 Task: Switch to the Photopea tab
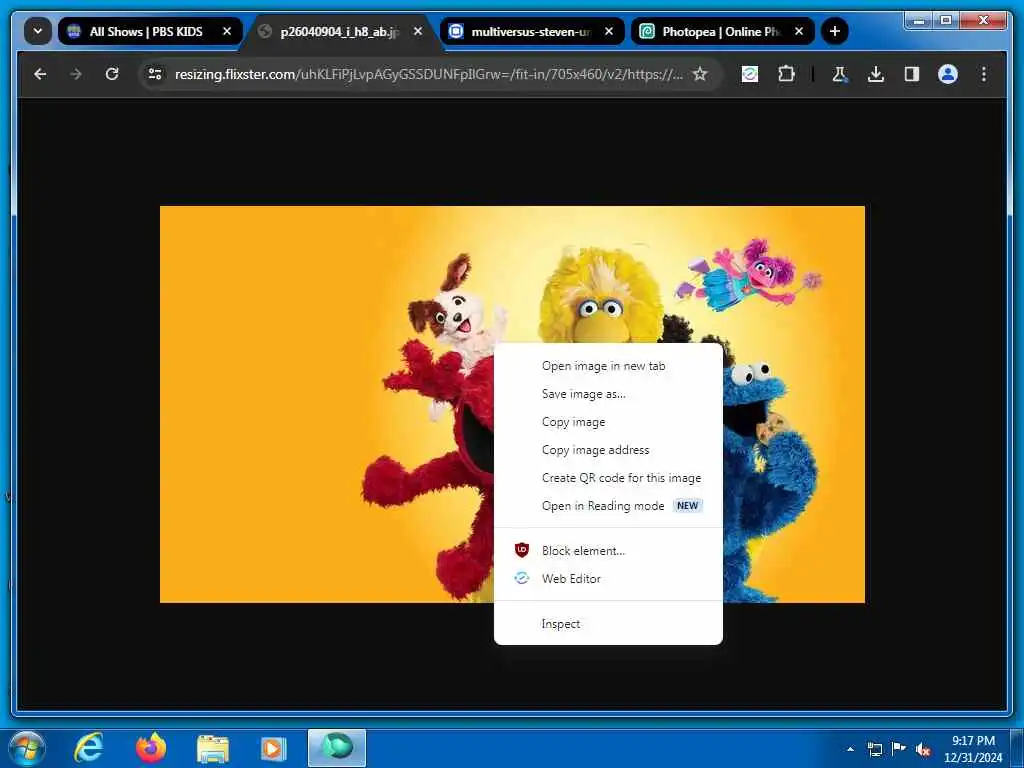[x=720, y=31]
